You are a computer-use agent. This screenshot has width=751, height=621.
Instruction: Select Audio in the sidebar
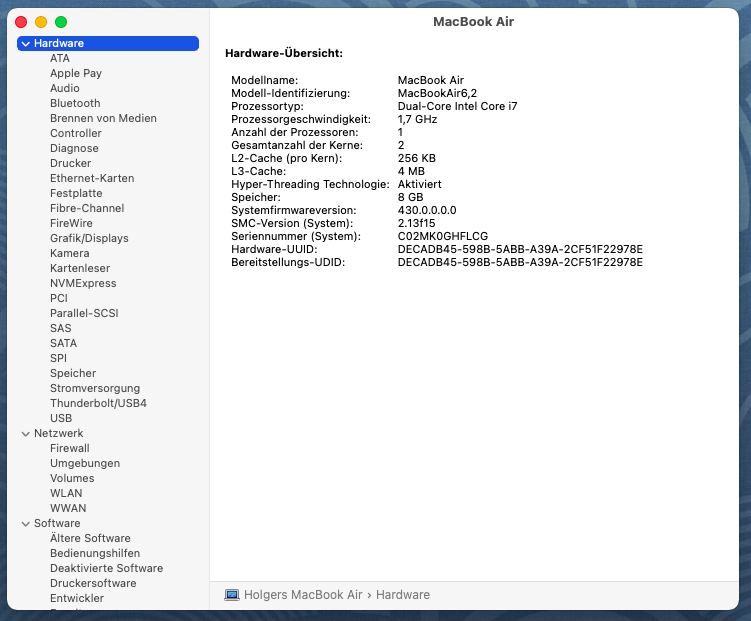click(x=65, y=88)
